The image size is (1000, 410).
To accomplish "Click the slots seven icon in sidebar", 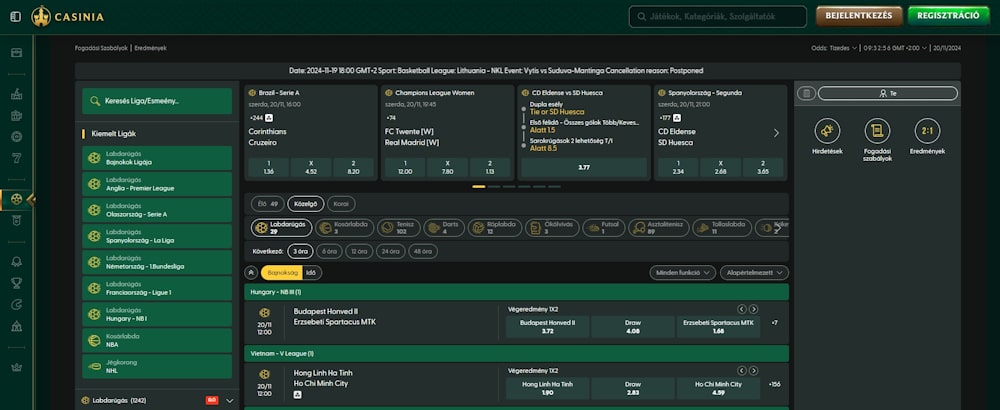I will pyautogui.click(x=17, y=158).
